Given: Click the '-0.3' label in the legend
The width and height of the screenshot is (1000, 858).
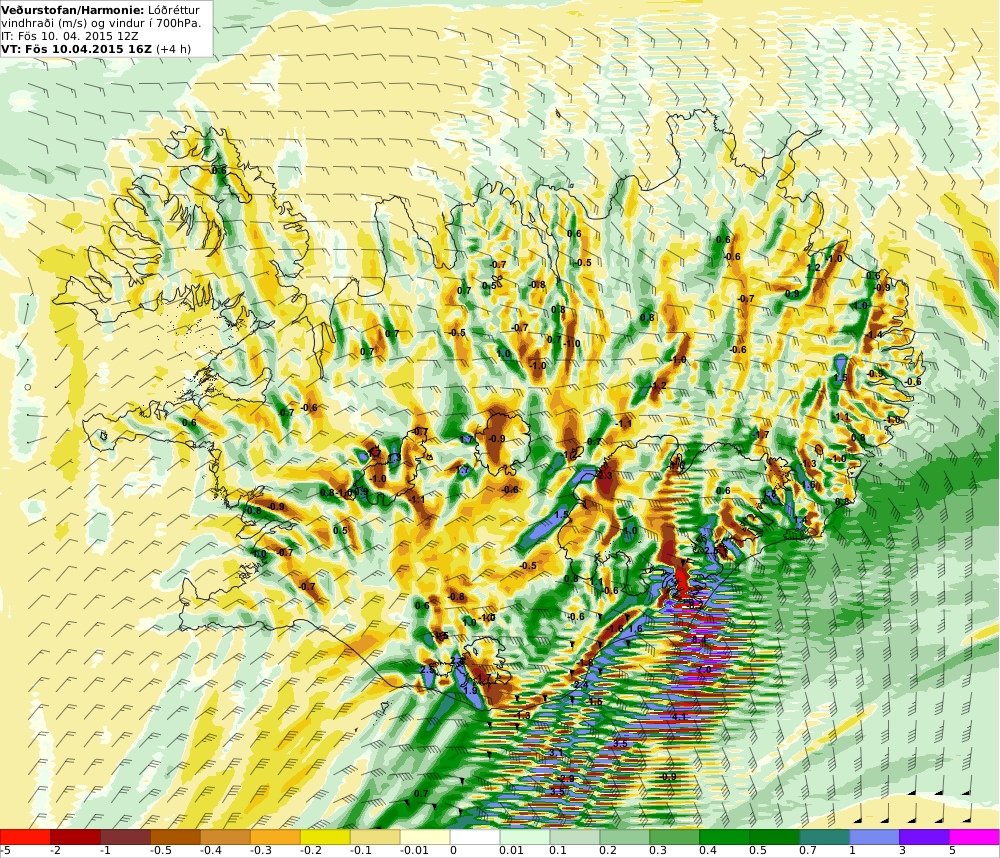Looking at the screenshot, I should pos(260,851).
